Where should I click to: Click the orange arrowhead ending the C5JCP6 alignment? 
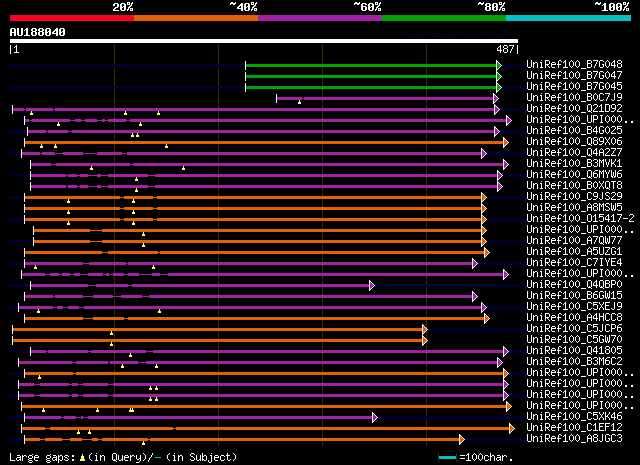425,329
